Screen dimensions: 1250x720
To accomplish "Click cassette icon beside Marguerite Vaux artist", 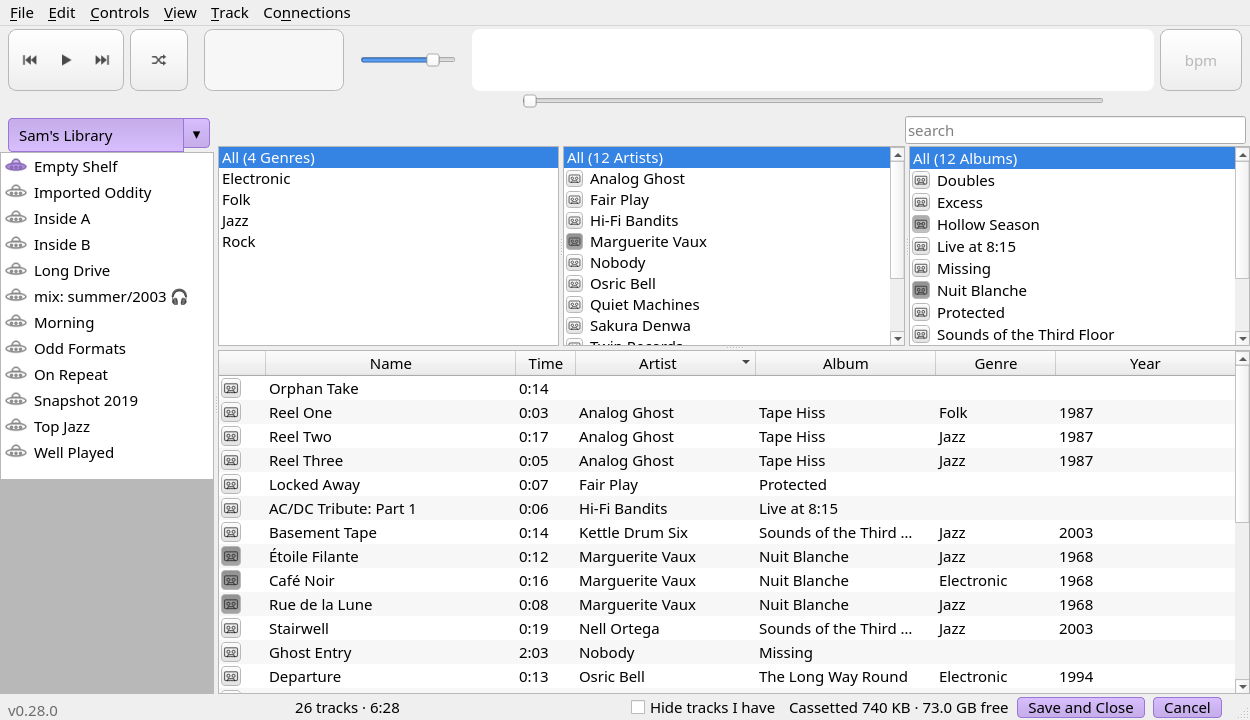I will (x=574, y=242).
